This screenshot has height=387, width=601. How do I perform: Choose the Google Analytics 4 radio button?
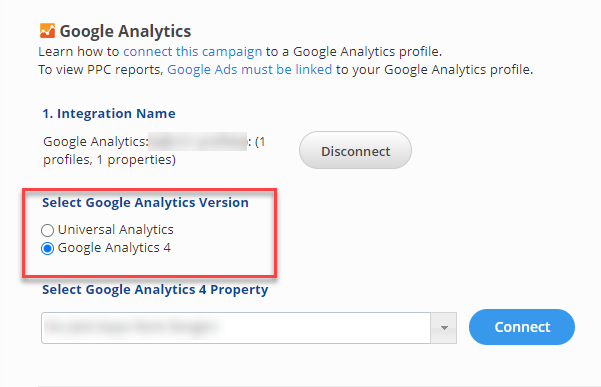point(47,248)
